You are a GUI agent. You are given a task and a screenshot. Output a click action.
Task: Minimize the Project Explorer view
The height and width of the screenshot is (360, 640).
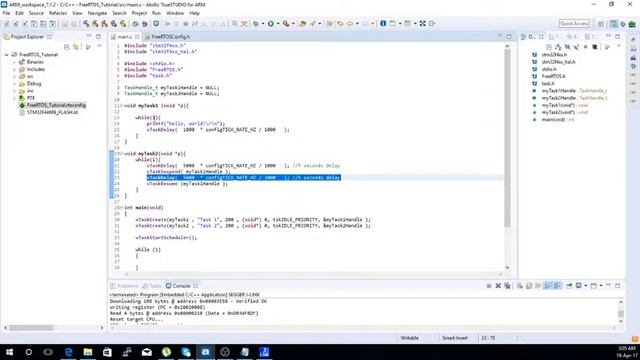[89, 37]
